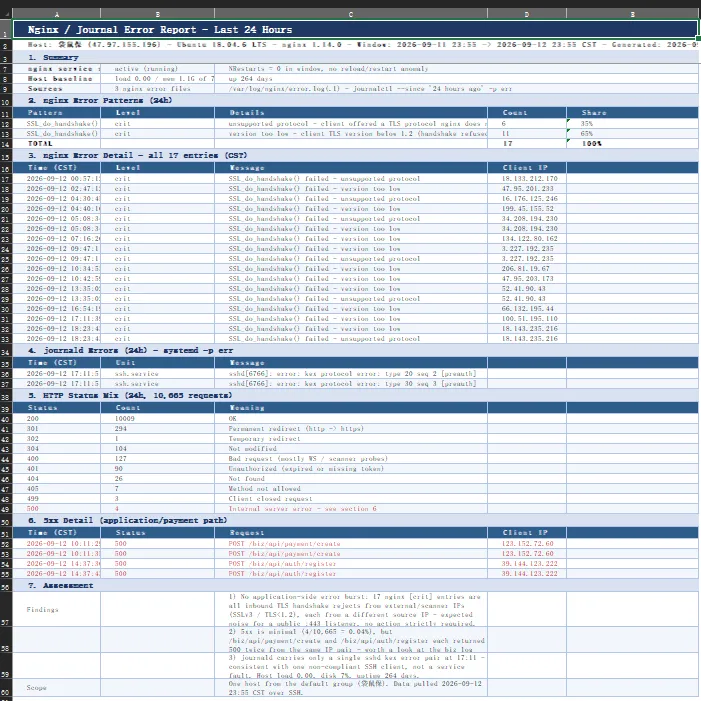Select heading '2. nginx Error Patterns (24h)'
701x701 pixels.
coord(355,100)
